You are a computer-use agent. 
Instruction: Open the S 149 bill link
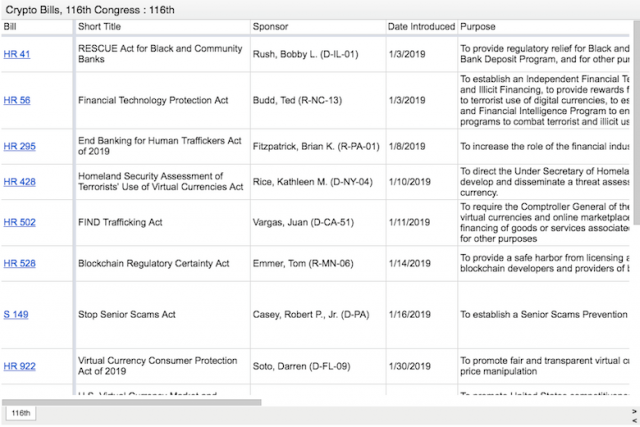[16, 314]
